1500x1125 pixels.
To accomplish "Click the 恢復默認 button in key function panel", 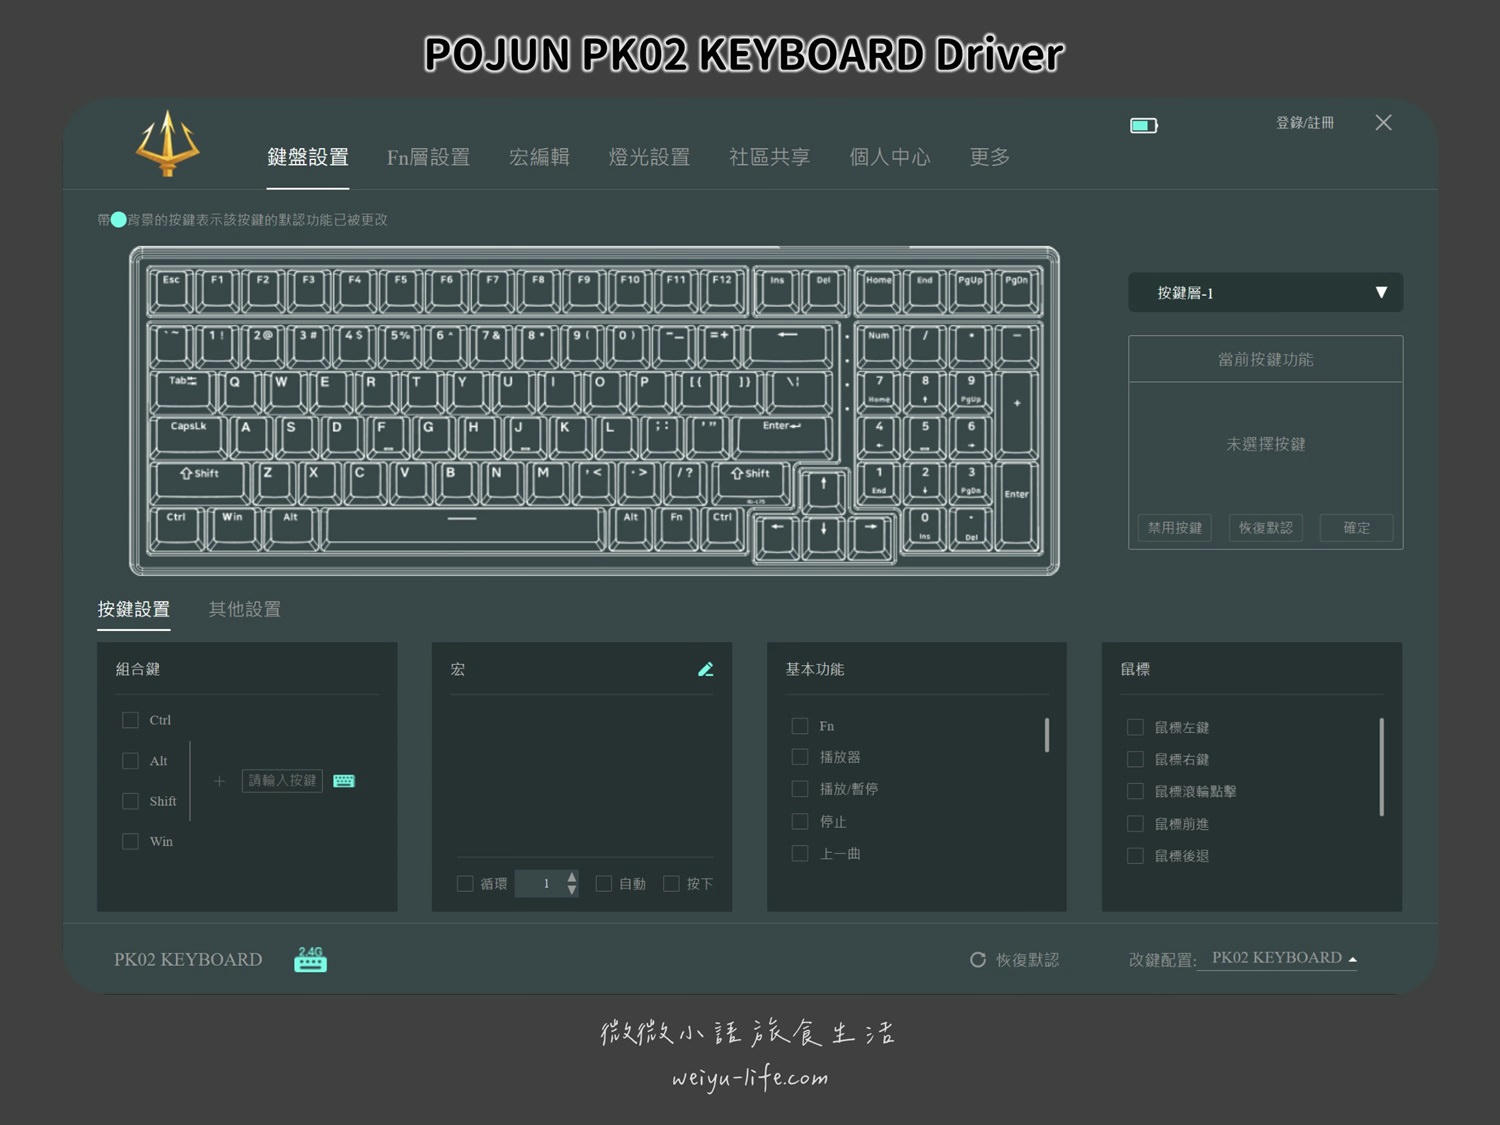I will pos(1266,527).
